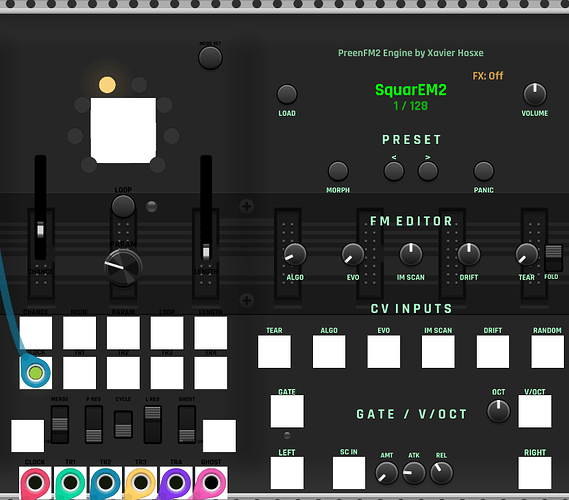
Task: Click the V/OCT input jack
Action: [x=535, y=411]
